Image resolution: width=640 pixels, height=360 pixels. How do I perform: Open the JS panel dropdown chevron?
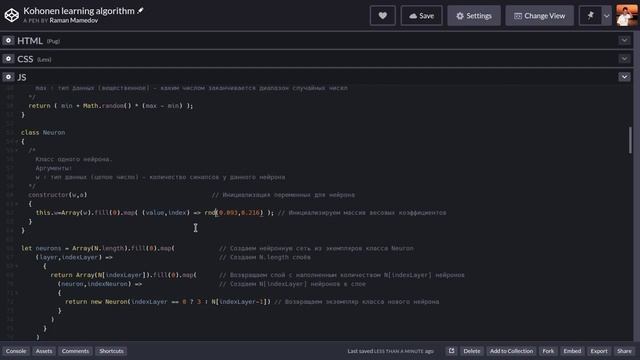click(x=624, y=77)
